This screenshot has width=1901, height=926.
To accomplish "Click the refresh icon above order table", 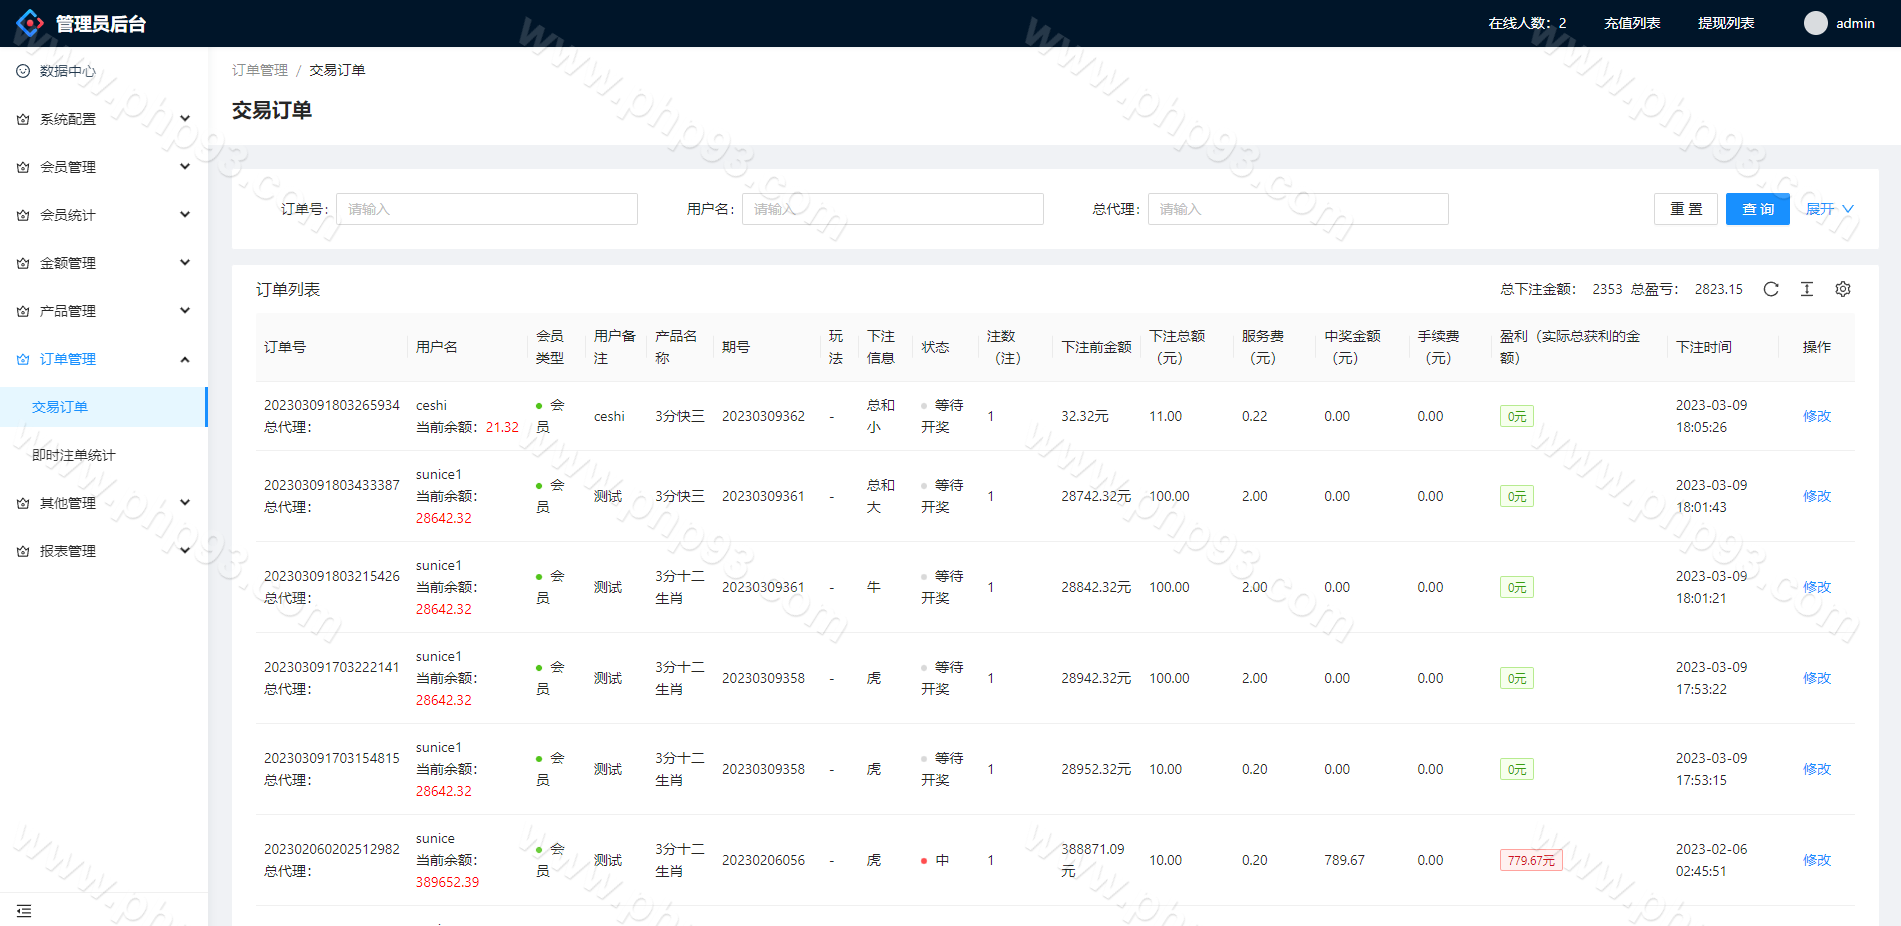I will click(x=1770, y=289).
